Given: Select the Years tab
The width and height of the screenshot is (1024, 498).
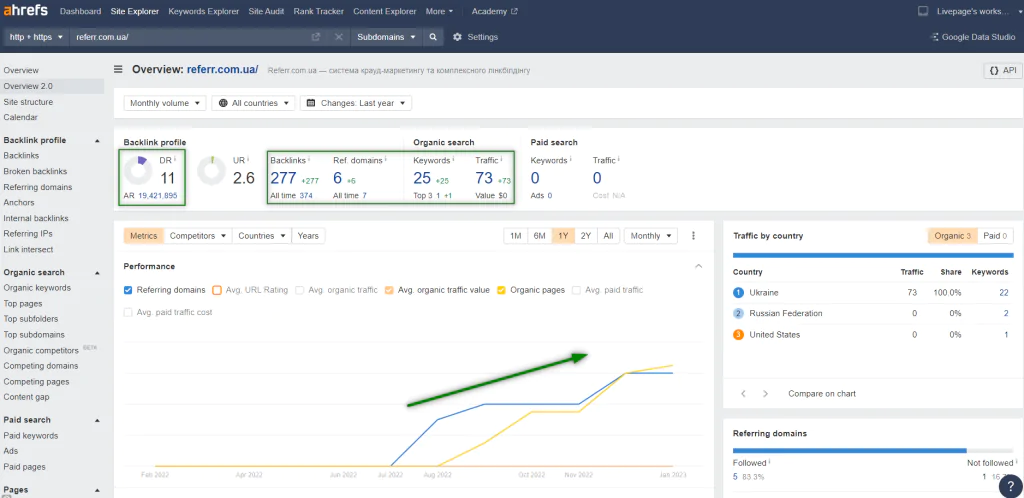Looking at the screenshot, I should point(308,236).
